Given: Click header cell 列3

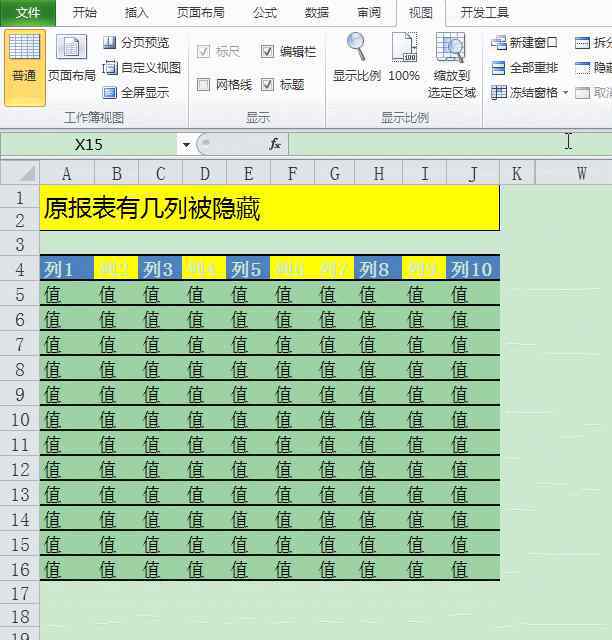Looking at the screenshot, I should [160, 269].
